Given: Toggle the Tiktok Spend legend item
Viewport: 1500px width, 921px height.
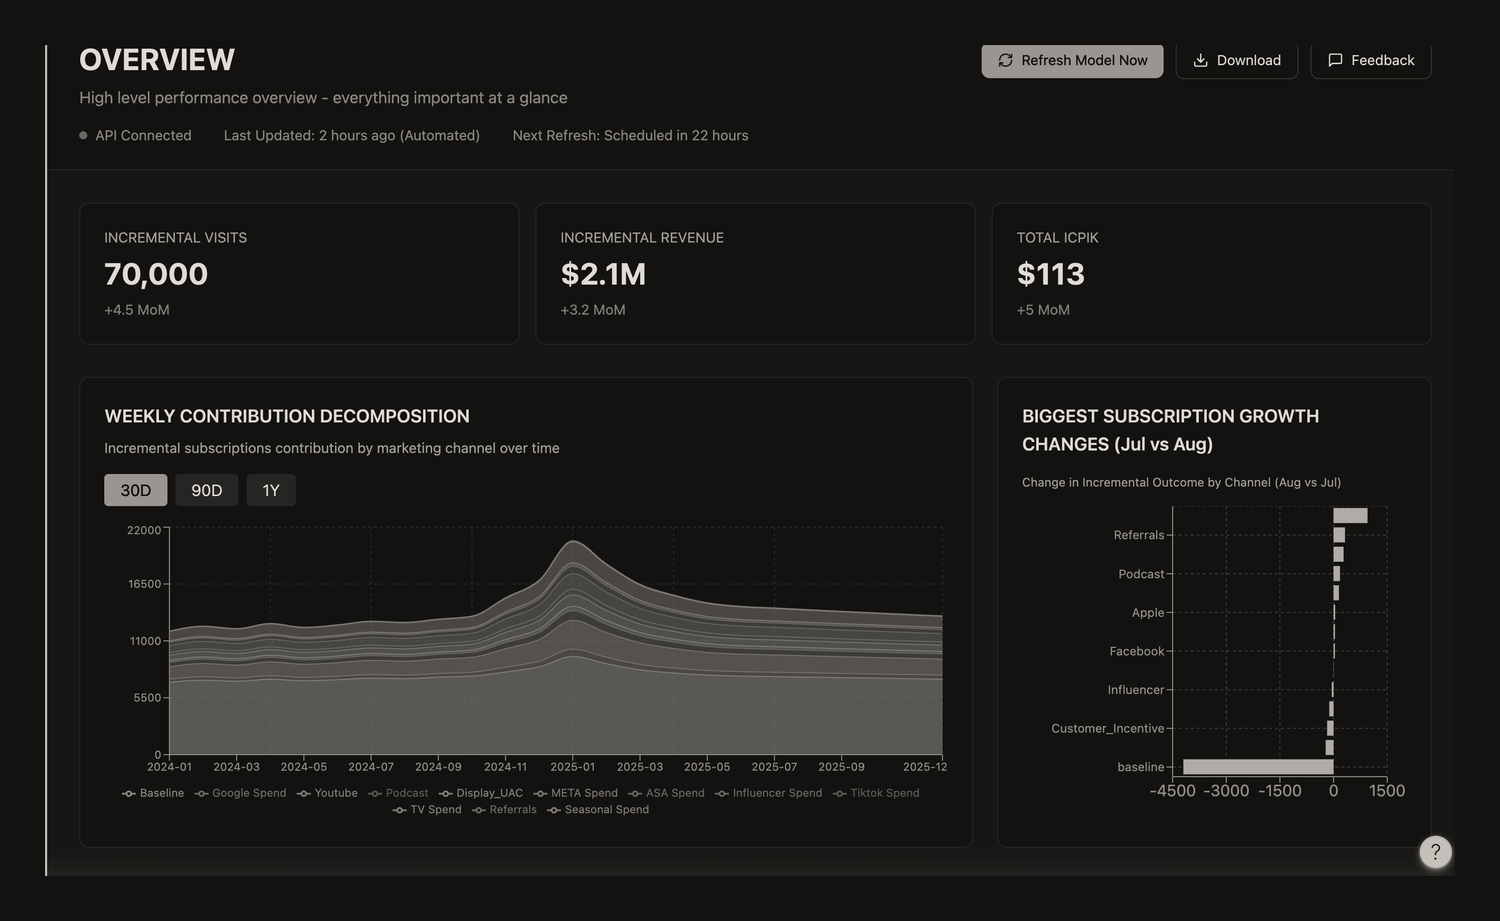Looking at the screenshot, I should tap(876, 793).
